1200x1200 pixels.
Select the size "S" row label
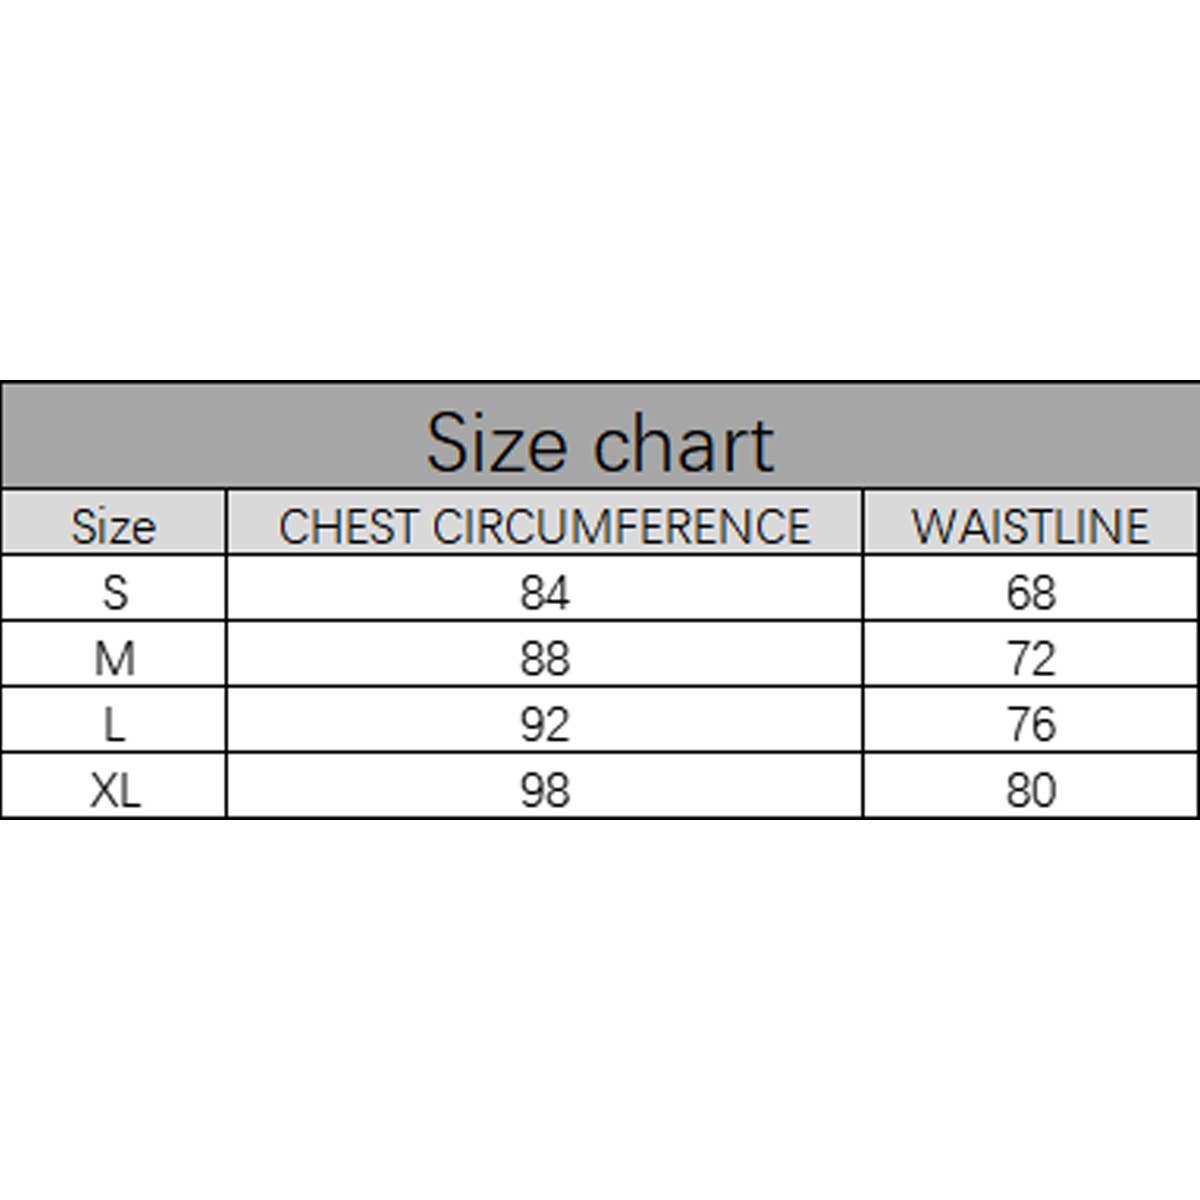[x=115, y=592]
